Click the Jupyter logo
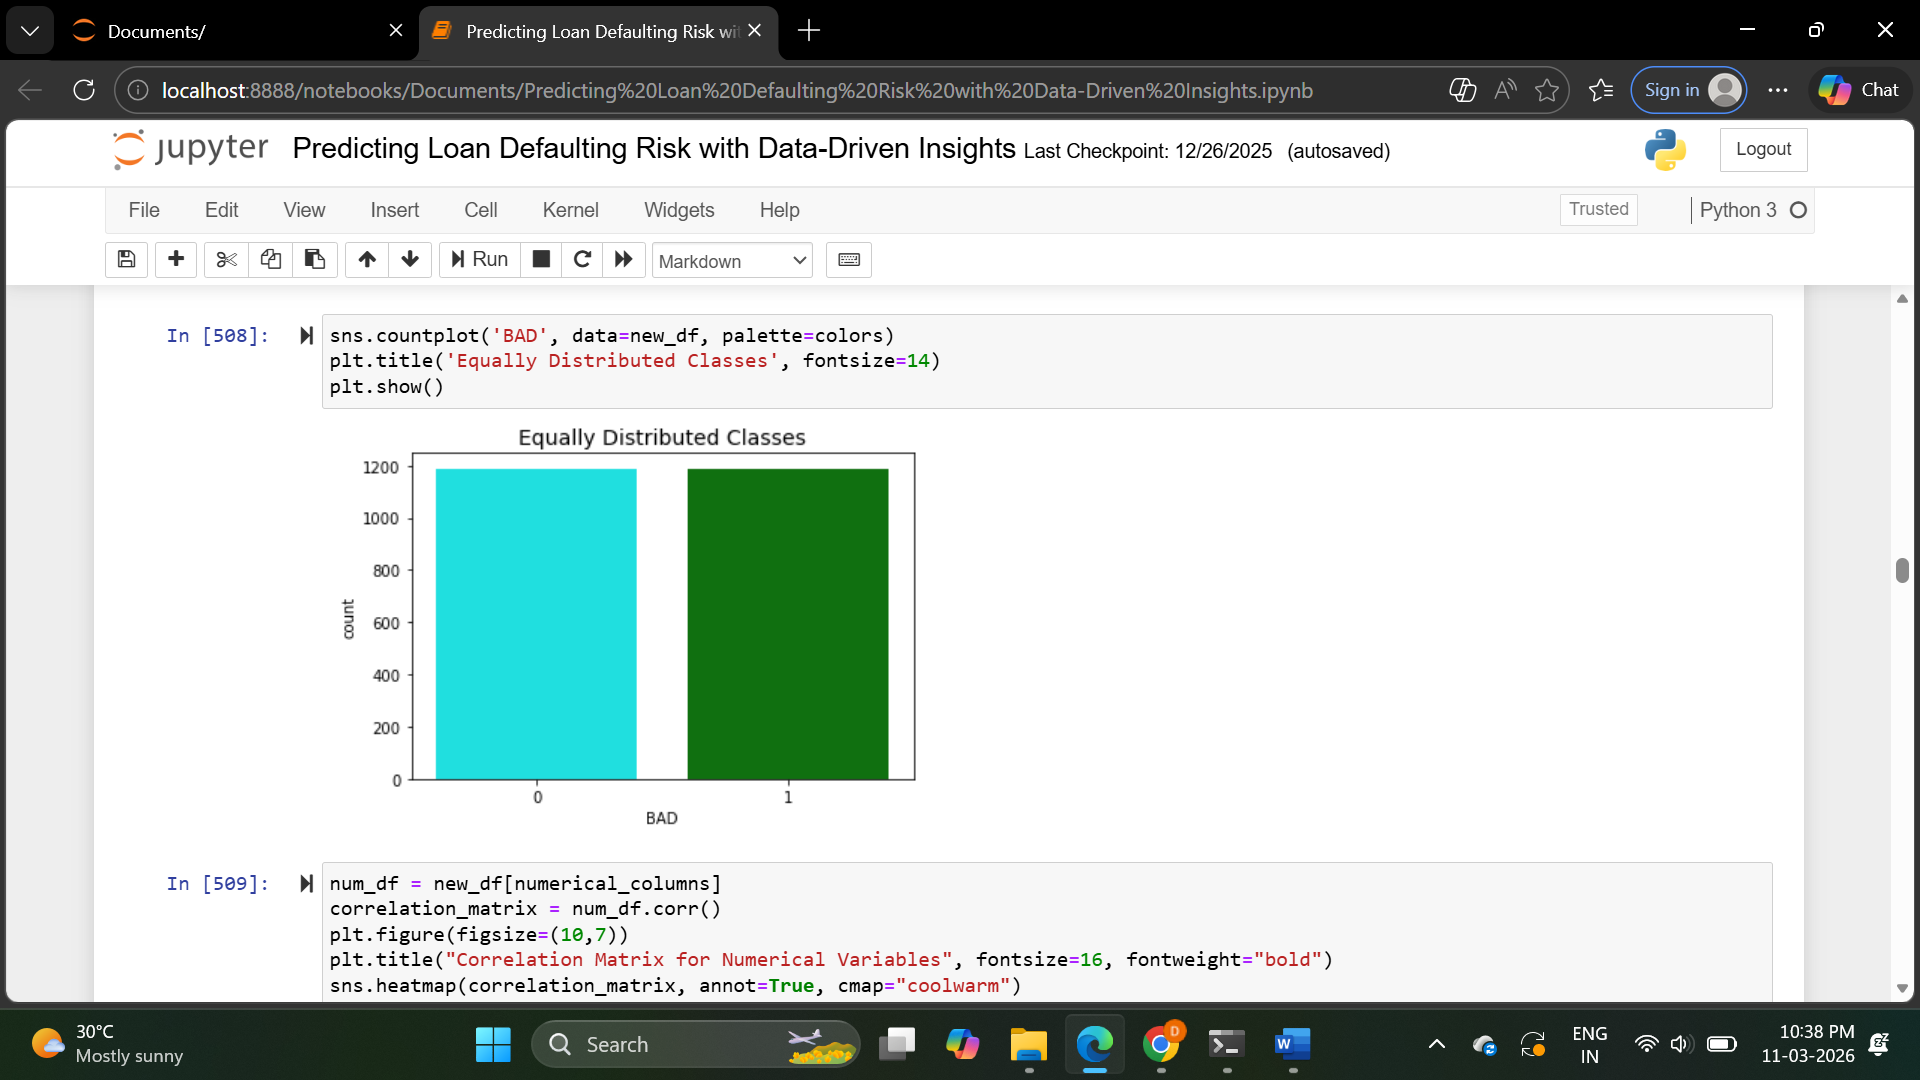 click(x=190, y=149)
